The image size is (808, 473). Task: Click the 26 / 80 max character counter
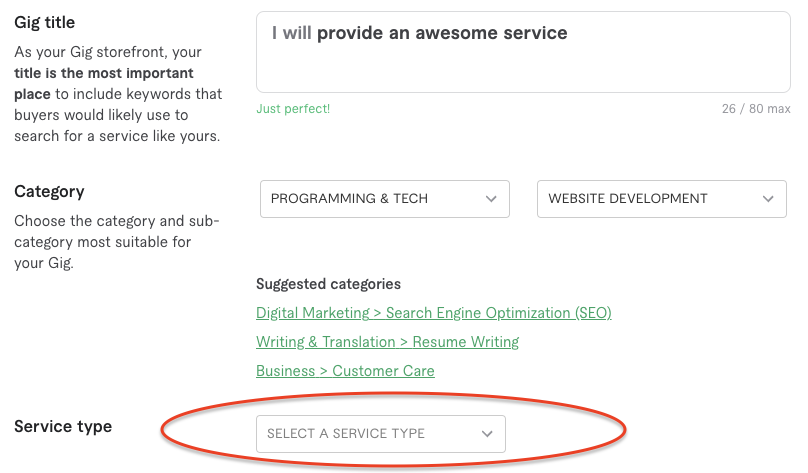[755, 108]
